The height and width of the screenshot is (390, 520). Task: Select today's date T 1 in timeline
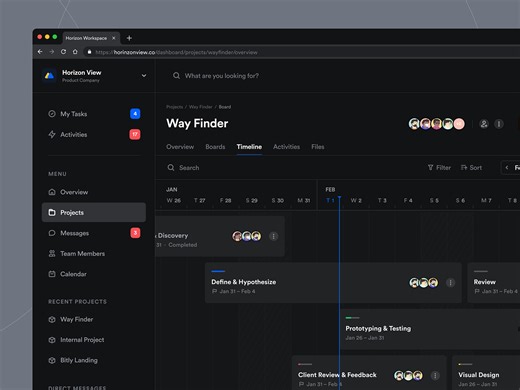tap(330, 200)
